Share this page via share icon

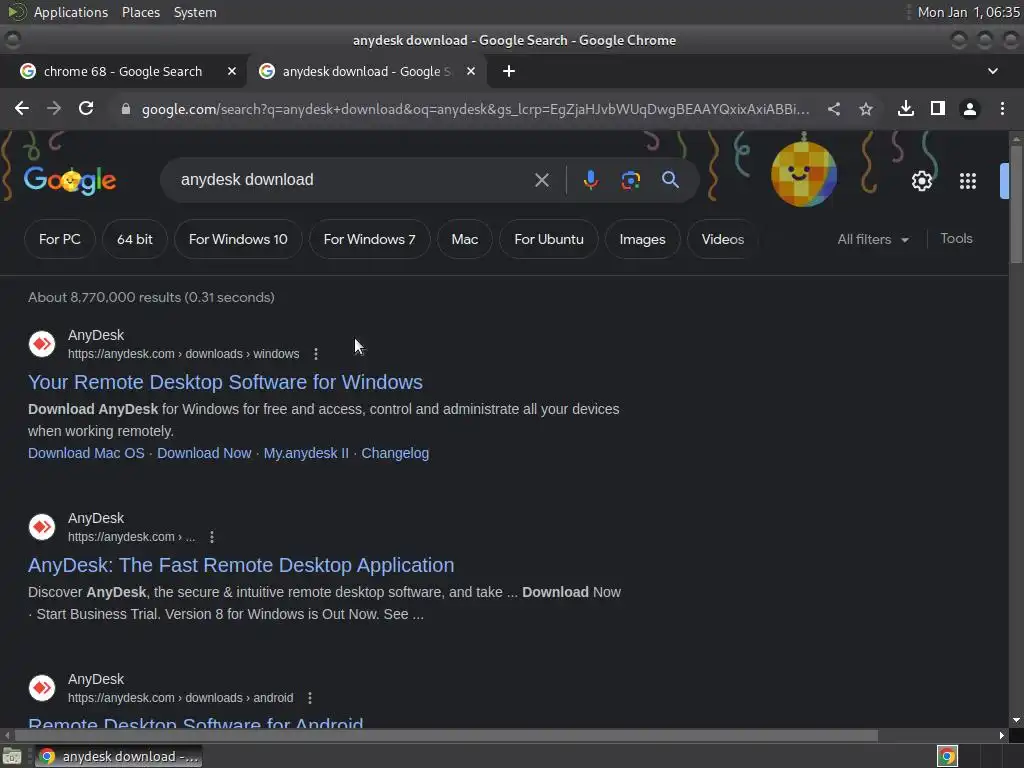[834, 109]
